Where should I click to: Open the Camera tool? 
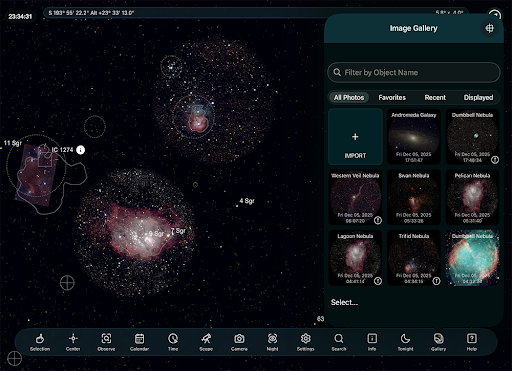tap(239, 342)
